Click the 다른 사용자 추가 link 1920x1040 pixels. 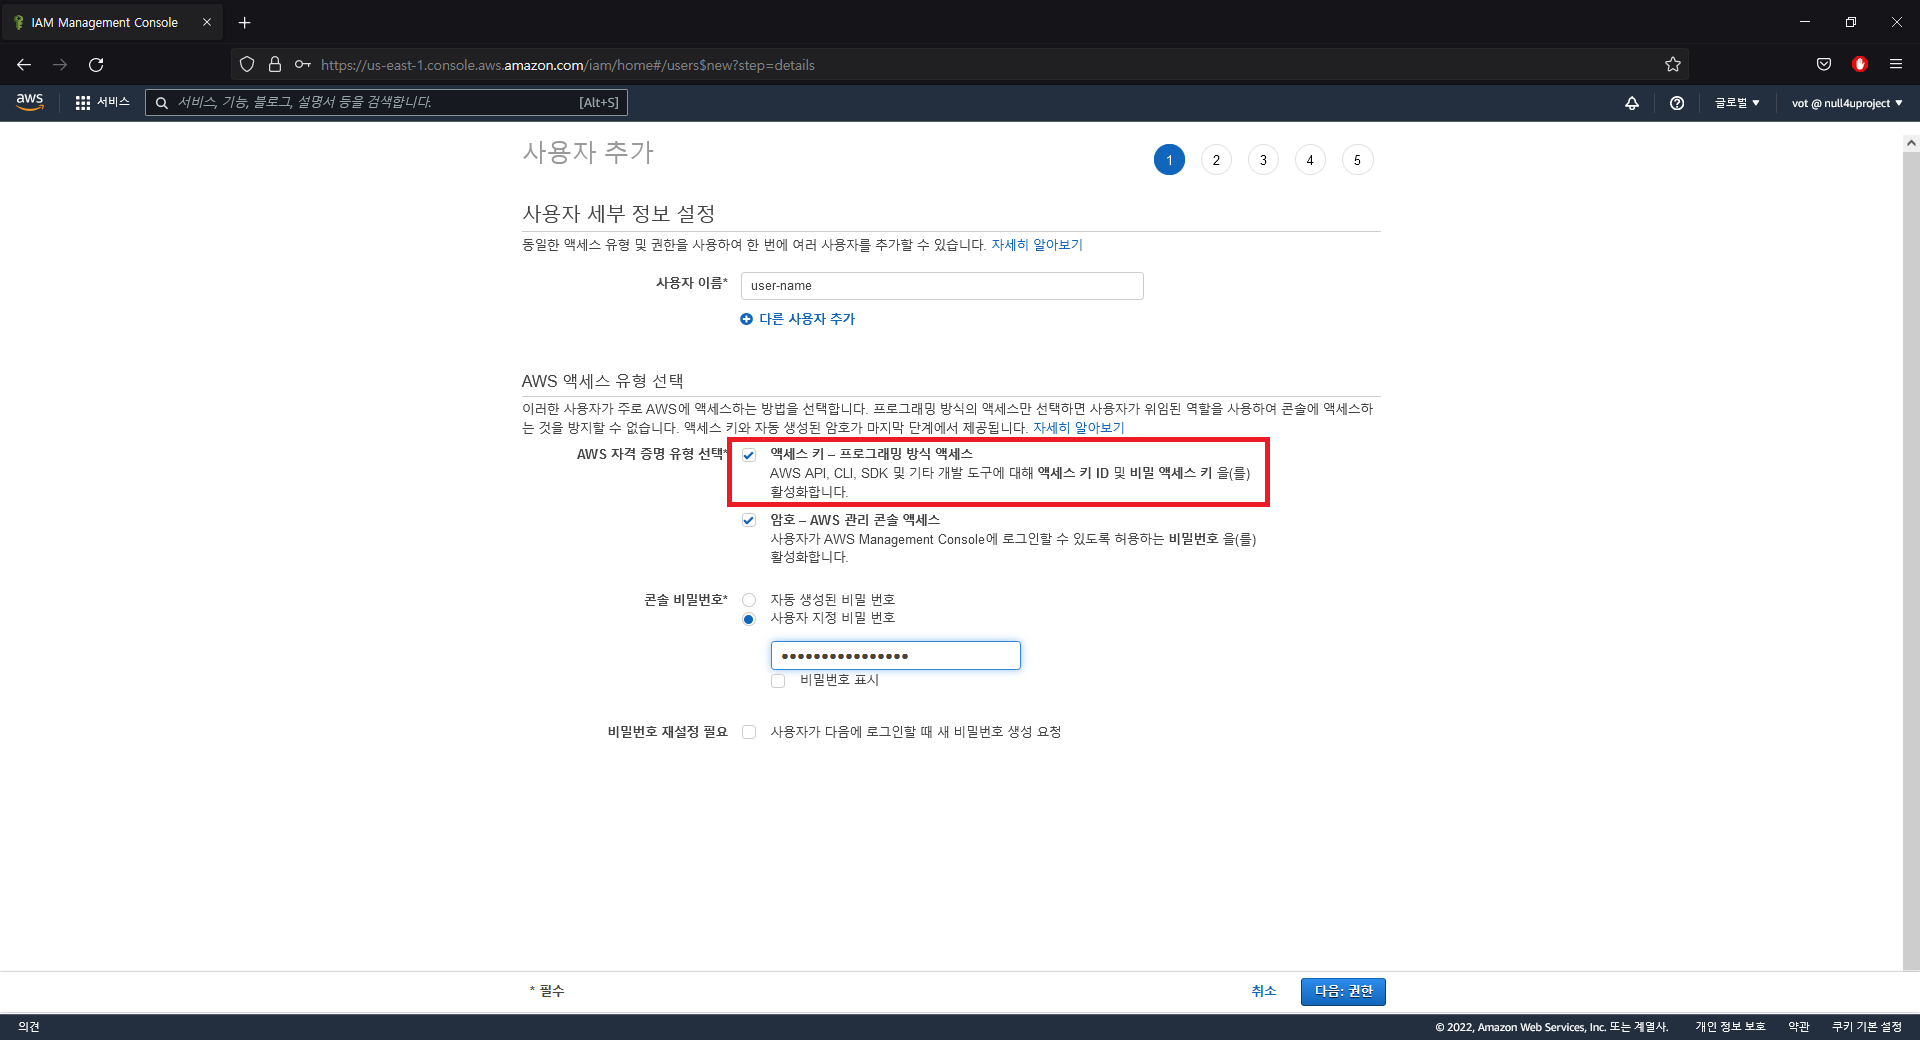pos(807,319)
